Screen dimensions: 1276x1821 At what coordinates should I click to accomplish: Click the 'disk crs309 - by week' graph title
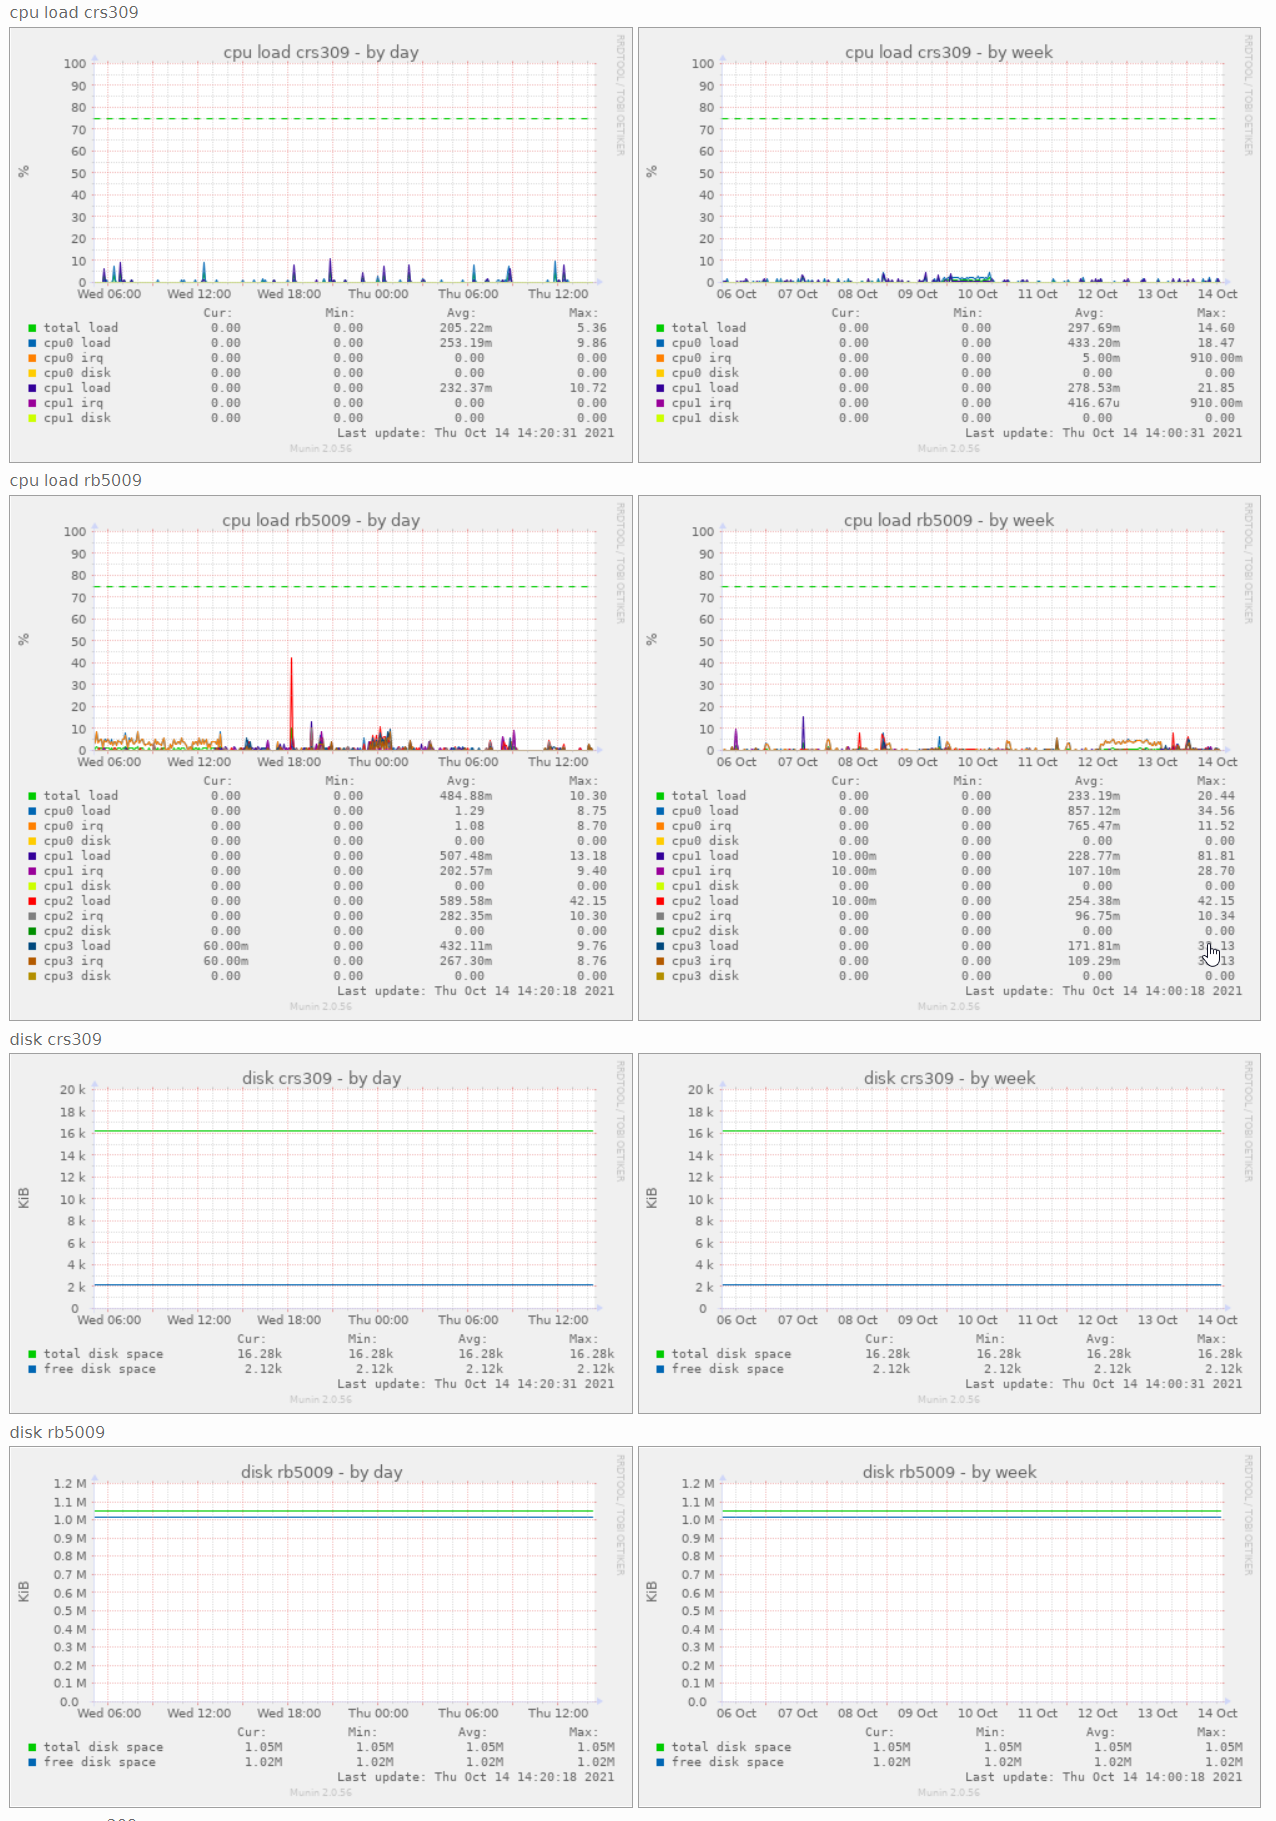(949, 1078)
